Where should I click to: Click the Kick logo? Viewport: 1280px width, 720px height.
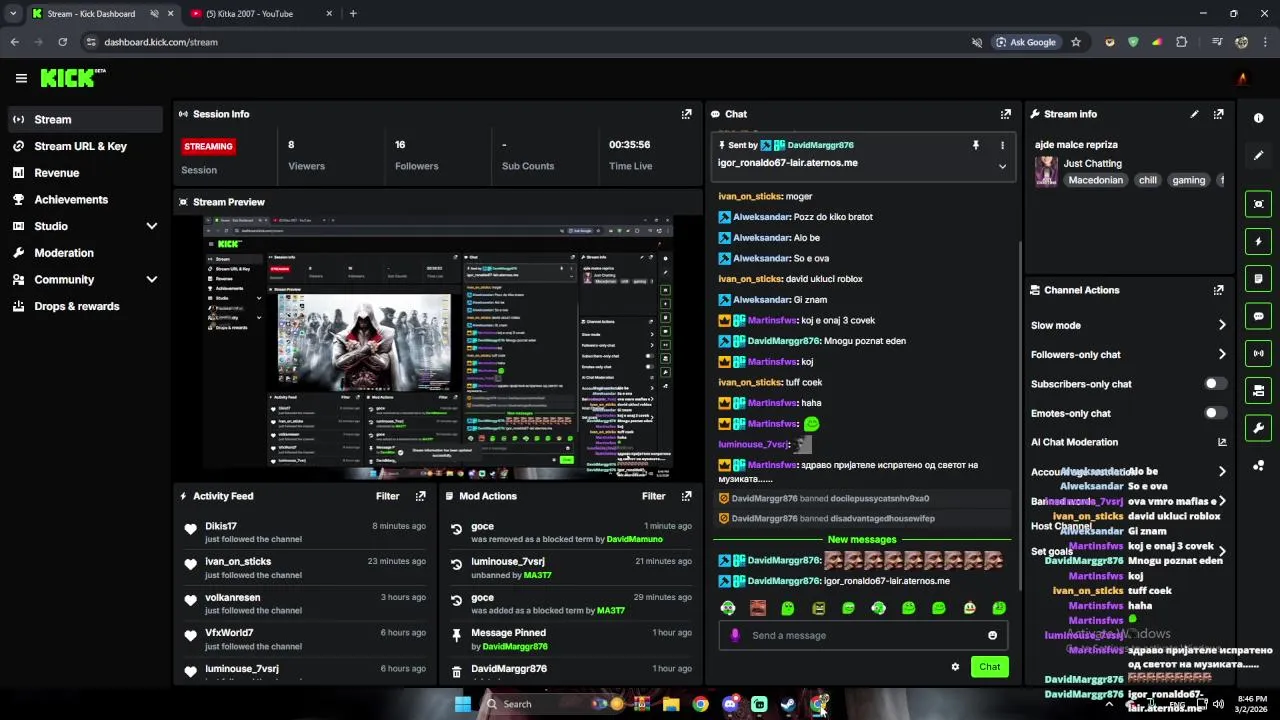72,78
